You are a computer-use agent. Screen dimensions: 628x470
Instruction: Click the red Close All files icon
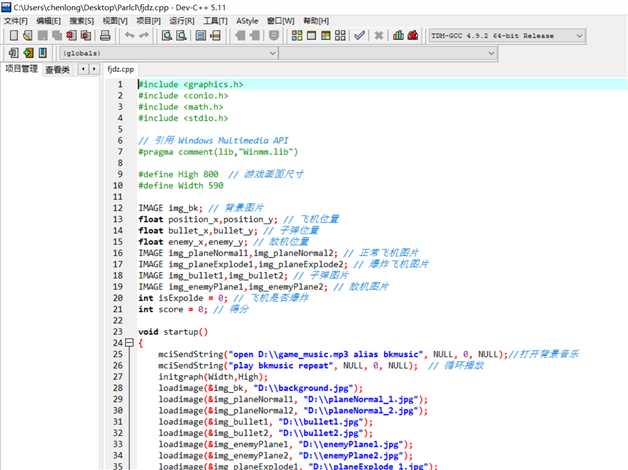[86, 36]
